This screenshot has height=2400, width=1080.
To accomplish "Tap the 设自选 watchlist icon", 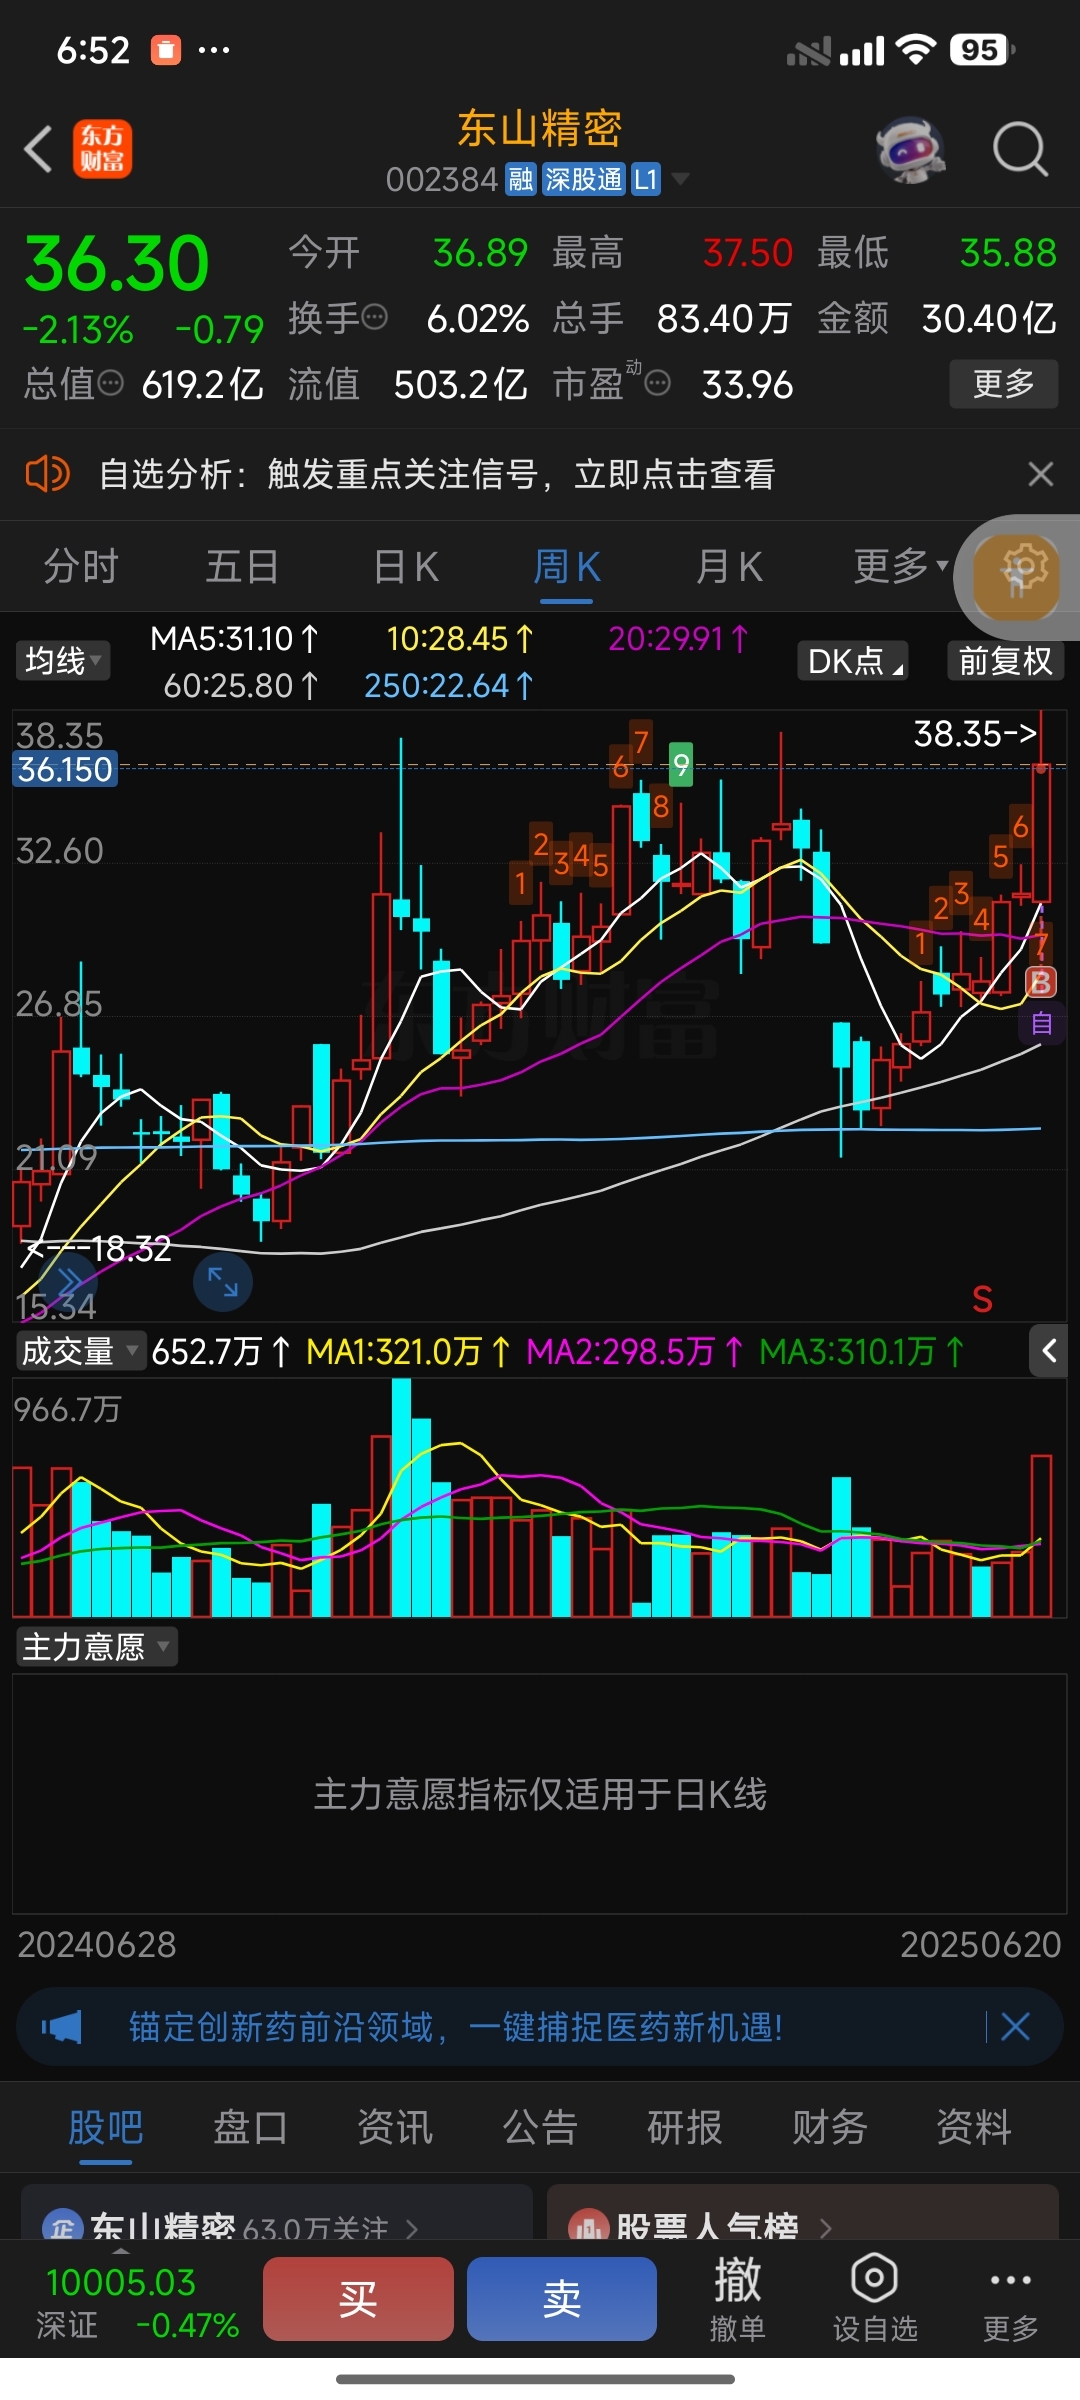I will pos(875,2299).
